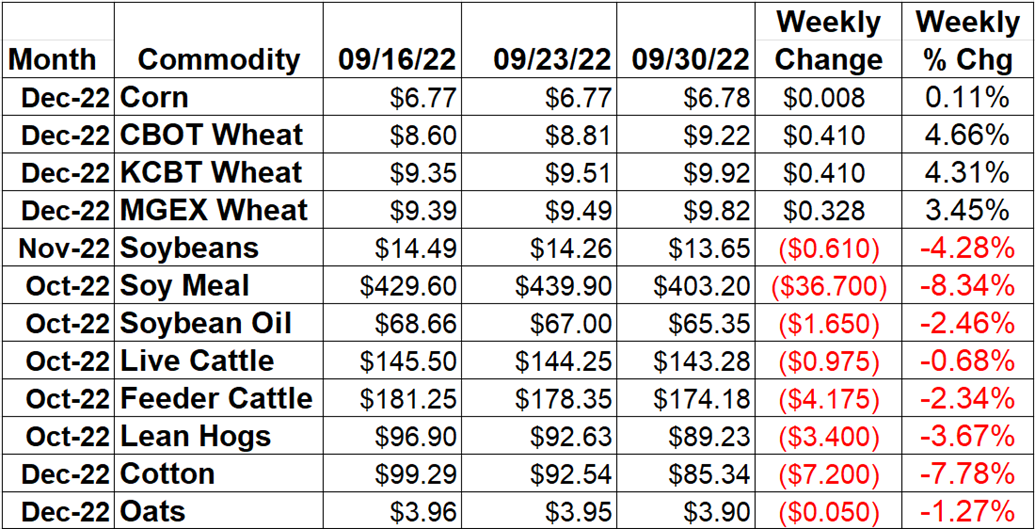
Task: Click the Nov-22 month cell
Action: coord(58,248)
